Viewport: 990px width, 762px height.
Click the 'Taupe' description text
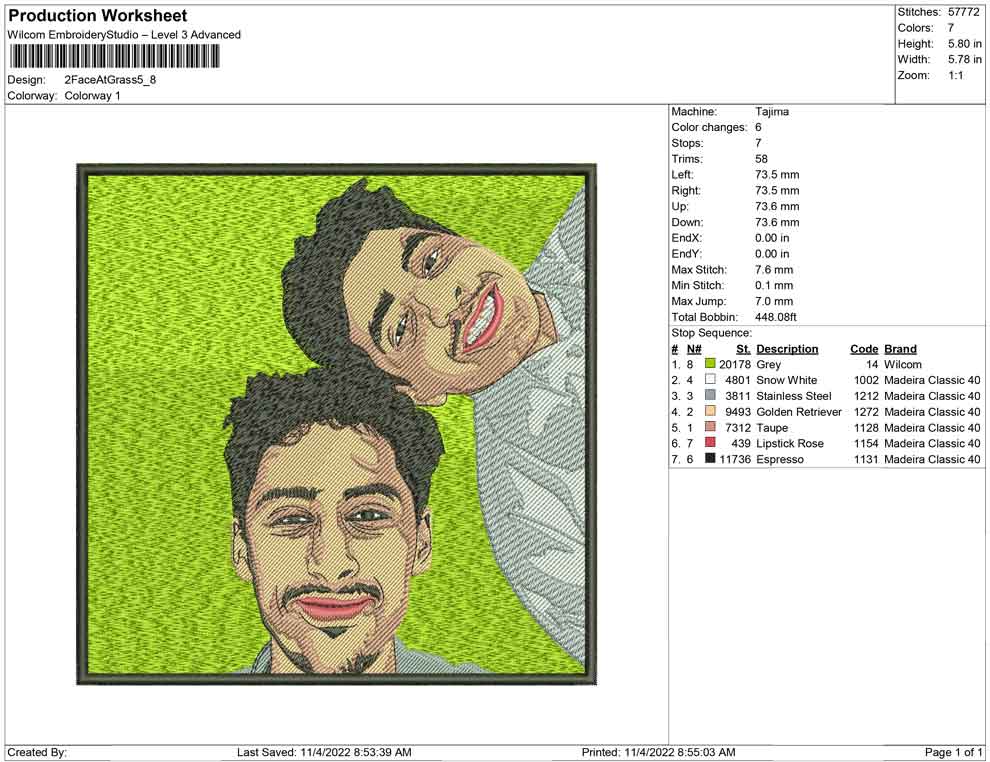coord(772,427)
